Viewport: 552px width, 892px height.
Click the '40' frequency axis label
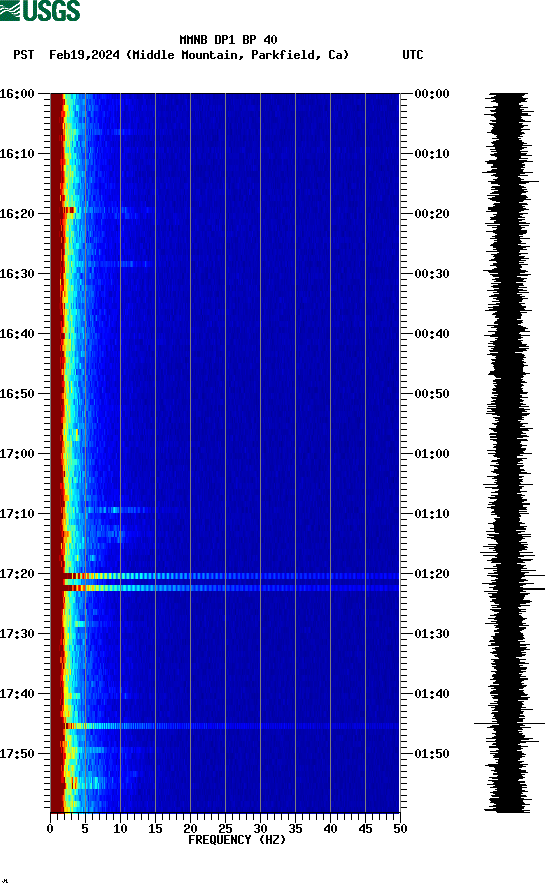pos(330,829)
